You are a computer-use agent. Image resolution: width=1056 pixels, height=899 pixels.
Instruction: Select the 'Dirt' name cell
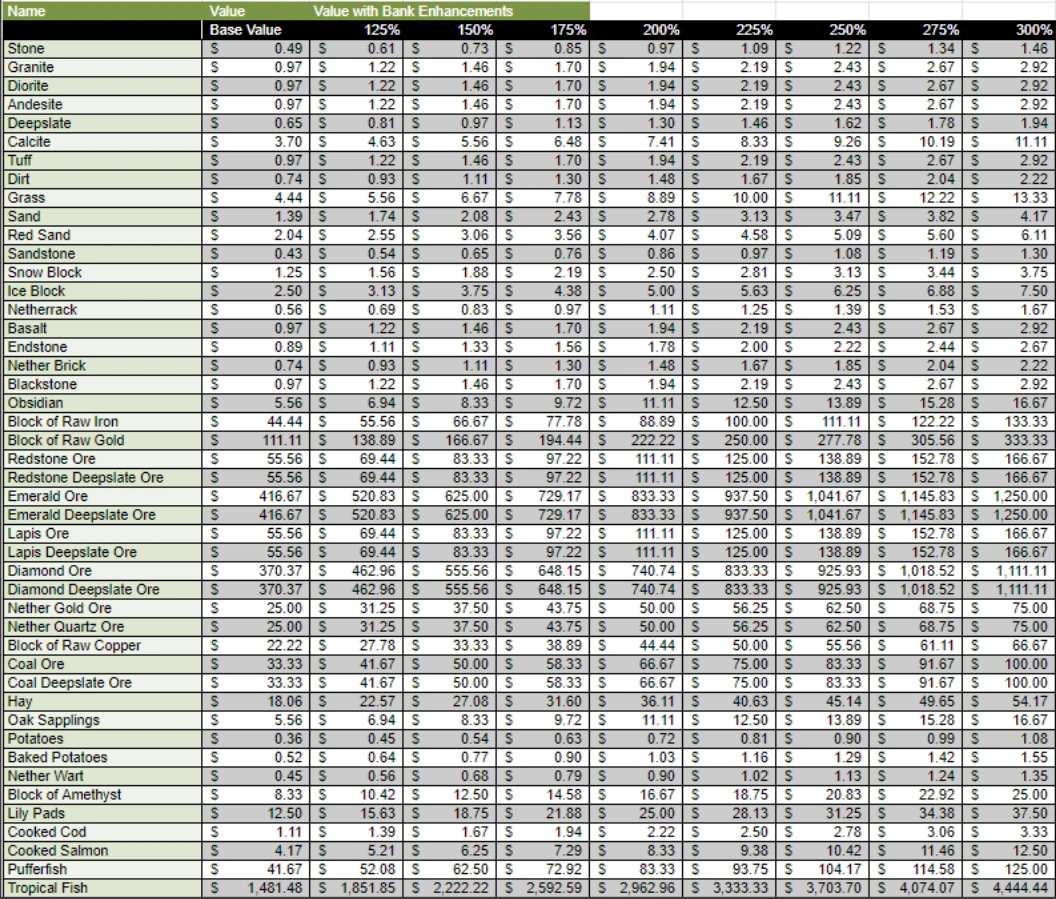(102, 179)
